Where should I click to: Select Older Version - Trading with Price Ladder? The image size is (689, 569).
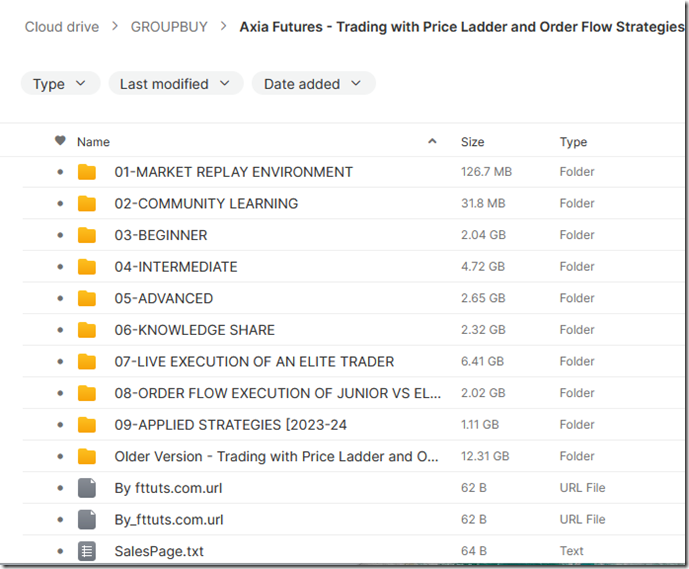[x=276, y=457]
